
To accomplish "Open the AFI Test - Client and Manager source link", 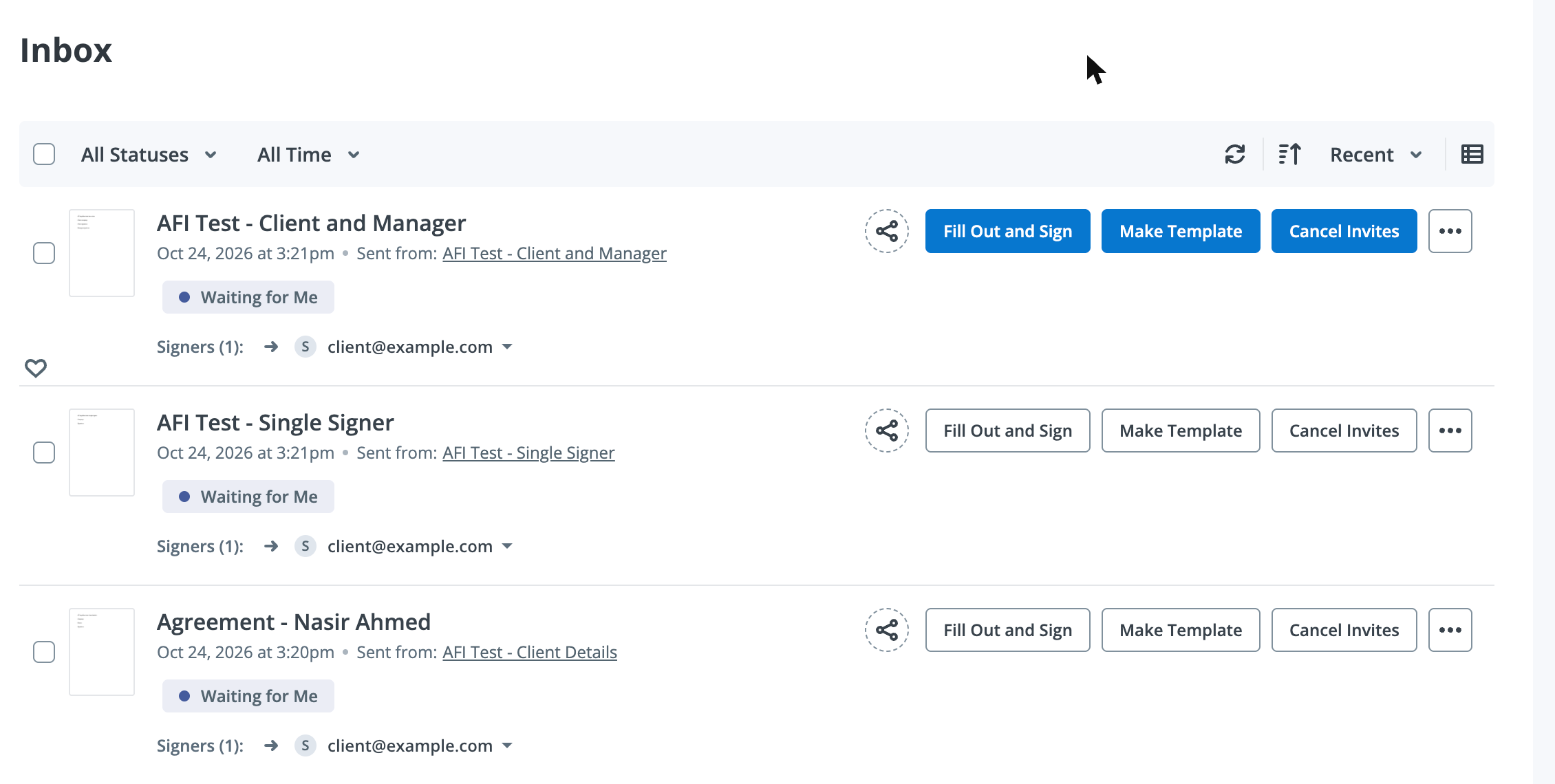I will pos(555,253).
